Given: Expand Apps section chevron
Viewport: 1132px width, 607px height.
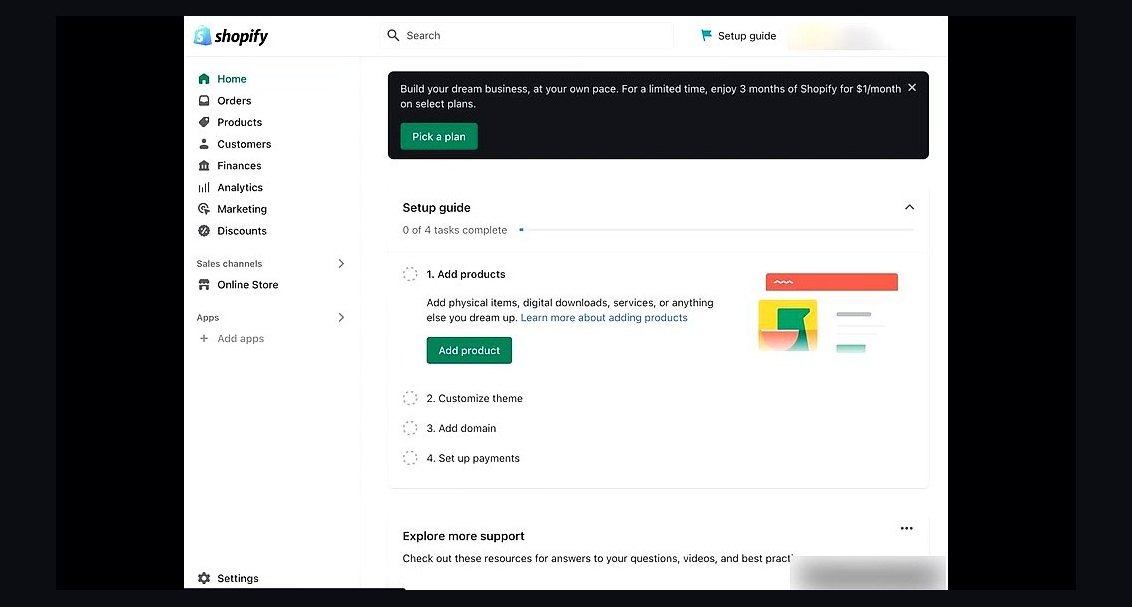Looking at the screenshot, I should pos(341,318).
